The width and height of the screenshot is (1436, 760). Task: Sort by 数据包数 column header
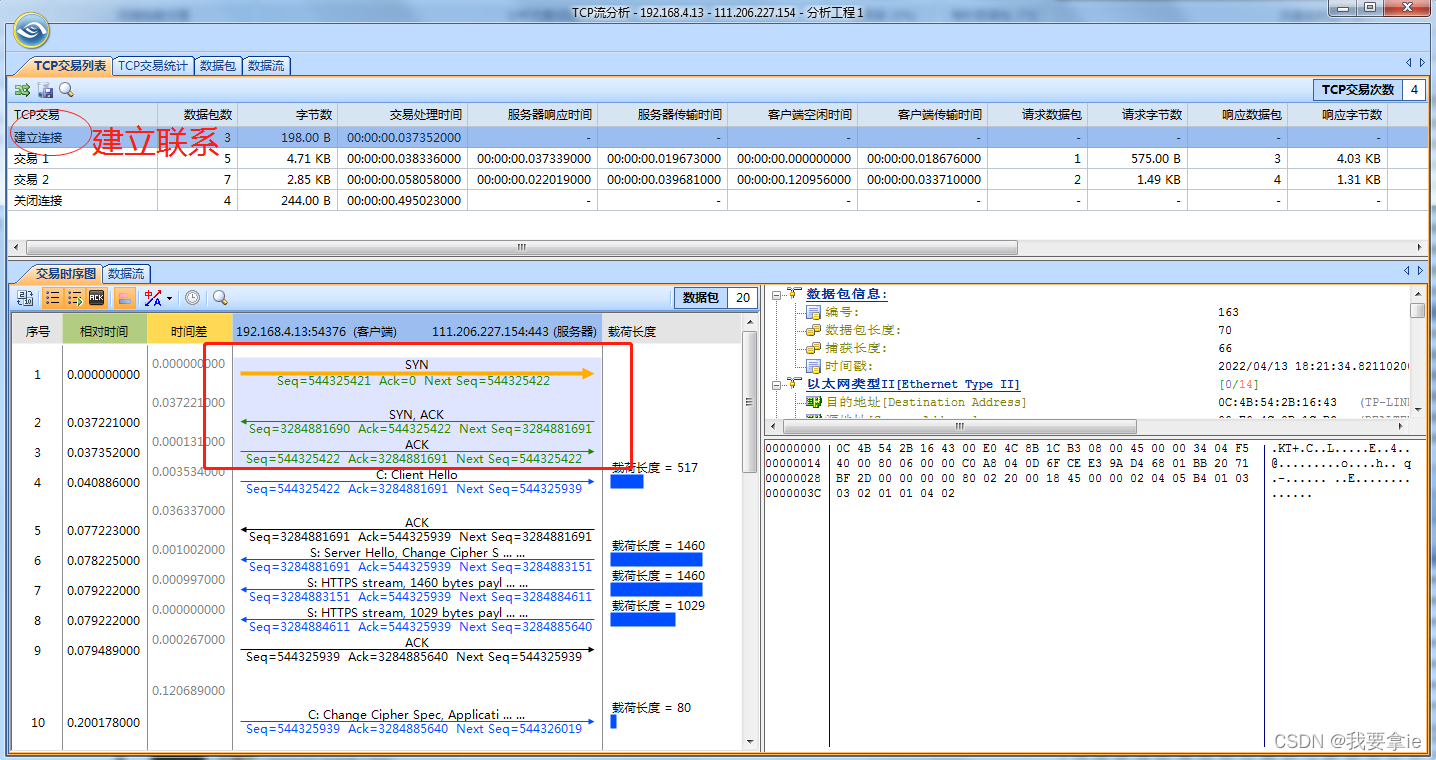(x=197, y=115)
